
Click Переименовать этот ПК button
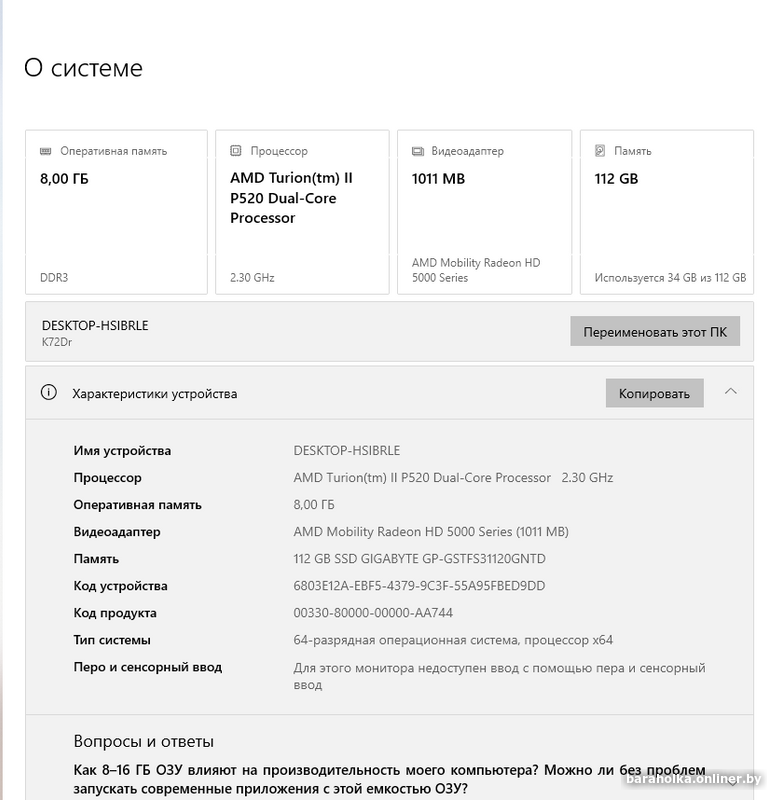click(655, 331)
